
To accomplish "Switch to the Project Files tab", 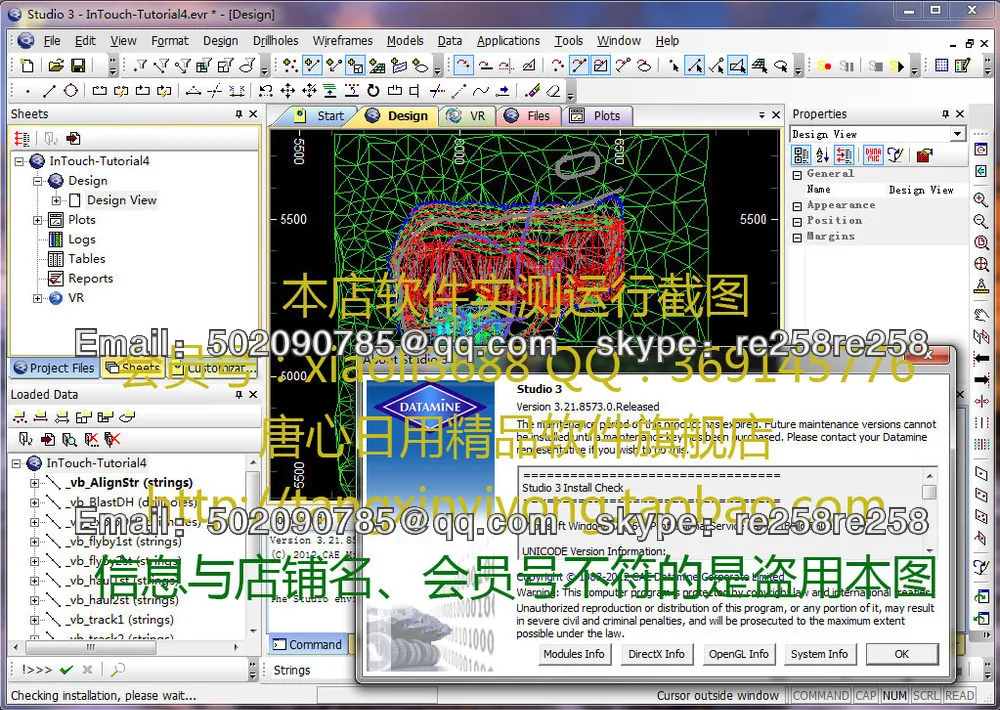I will pos(54,368).
